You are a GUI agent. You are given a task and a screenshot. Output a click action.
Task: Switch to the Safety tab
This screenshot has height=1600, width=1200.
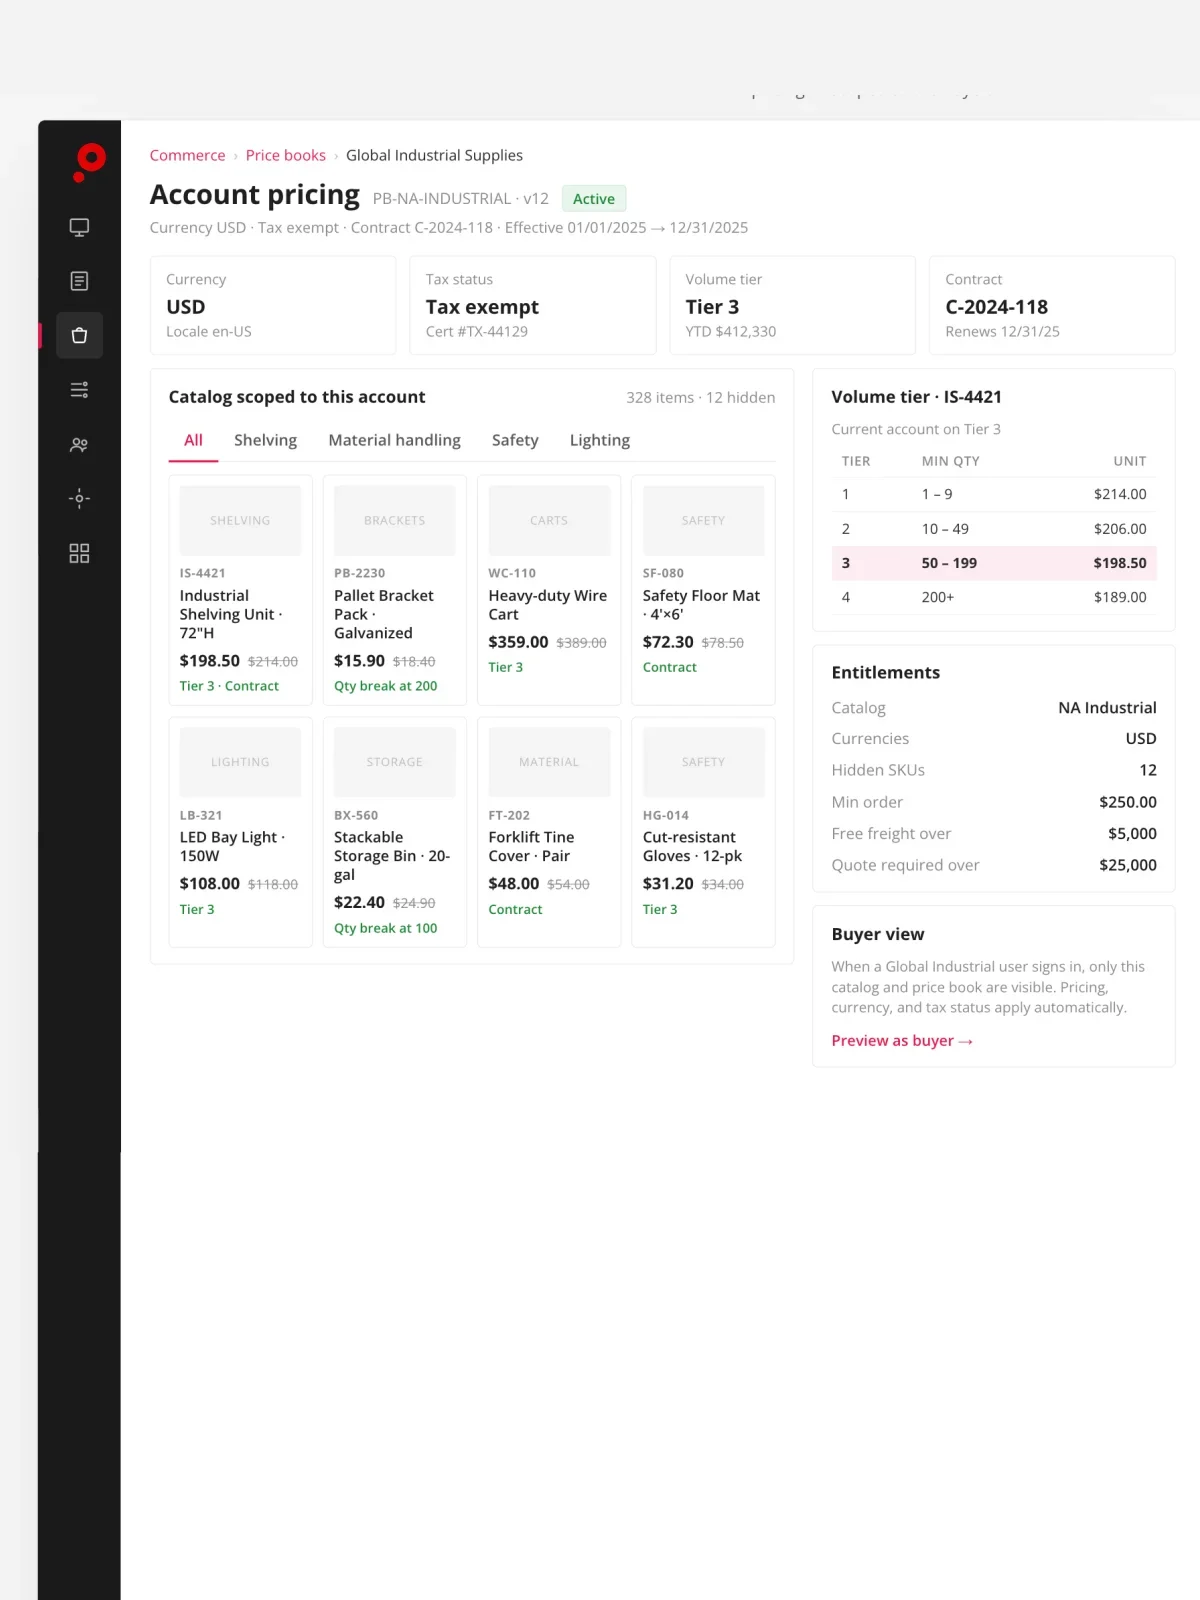point(515,440)
